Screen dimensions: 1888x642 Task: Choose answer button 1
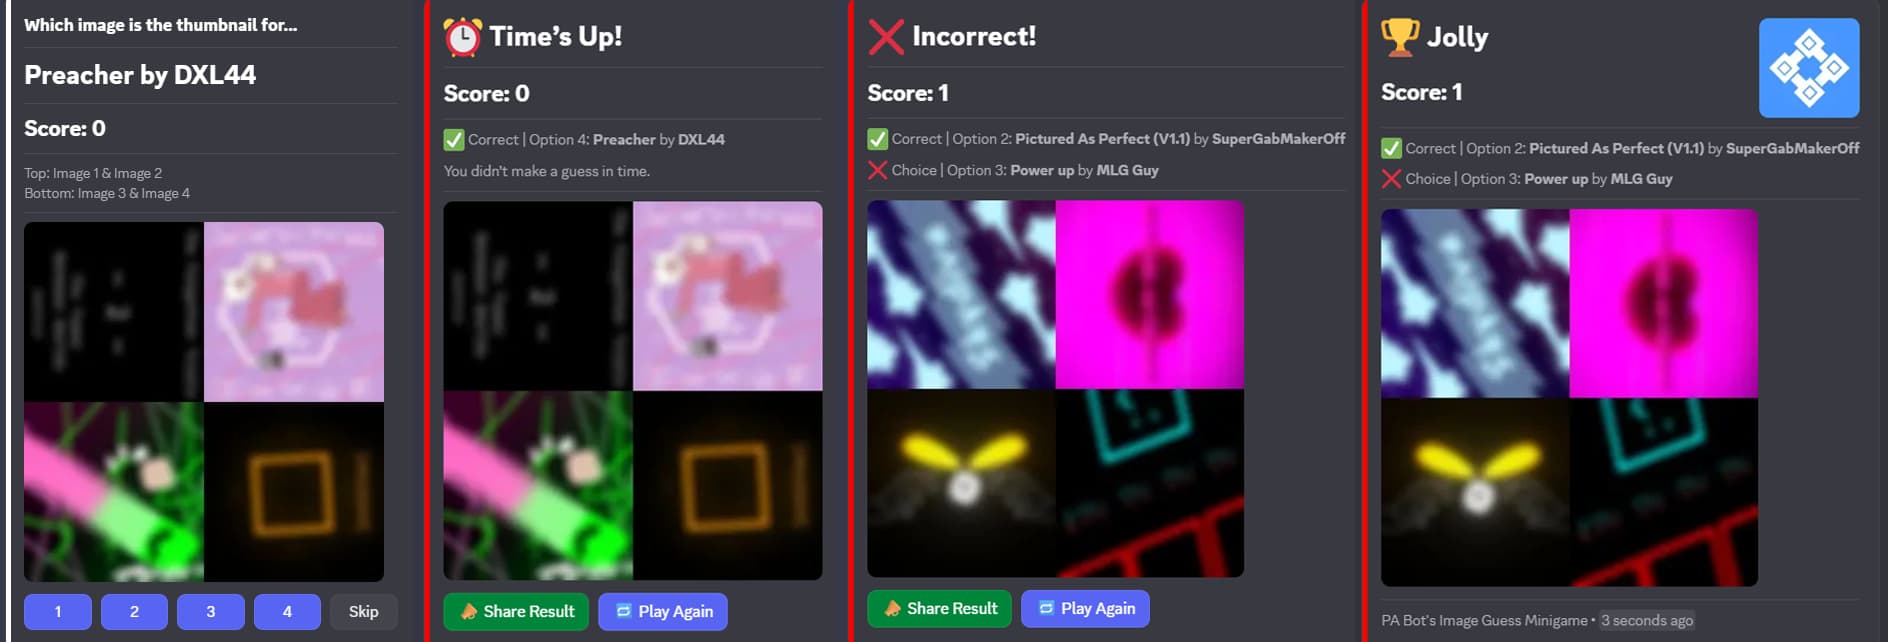coord(58,611)
